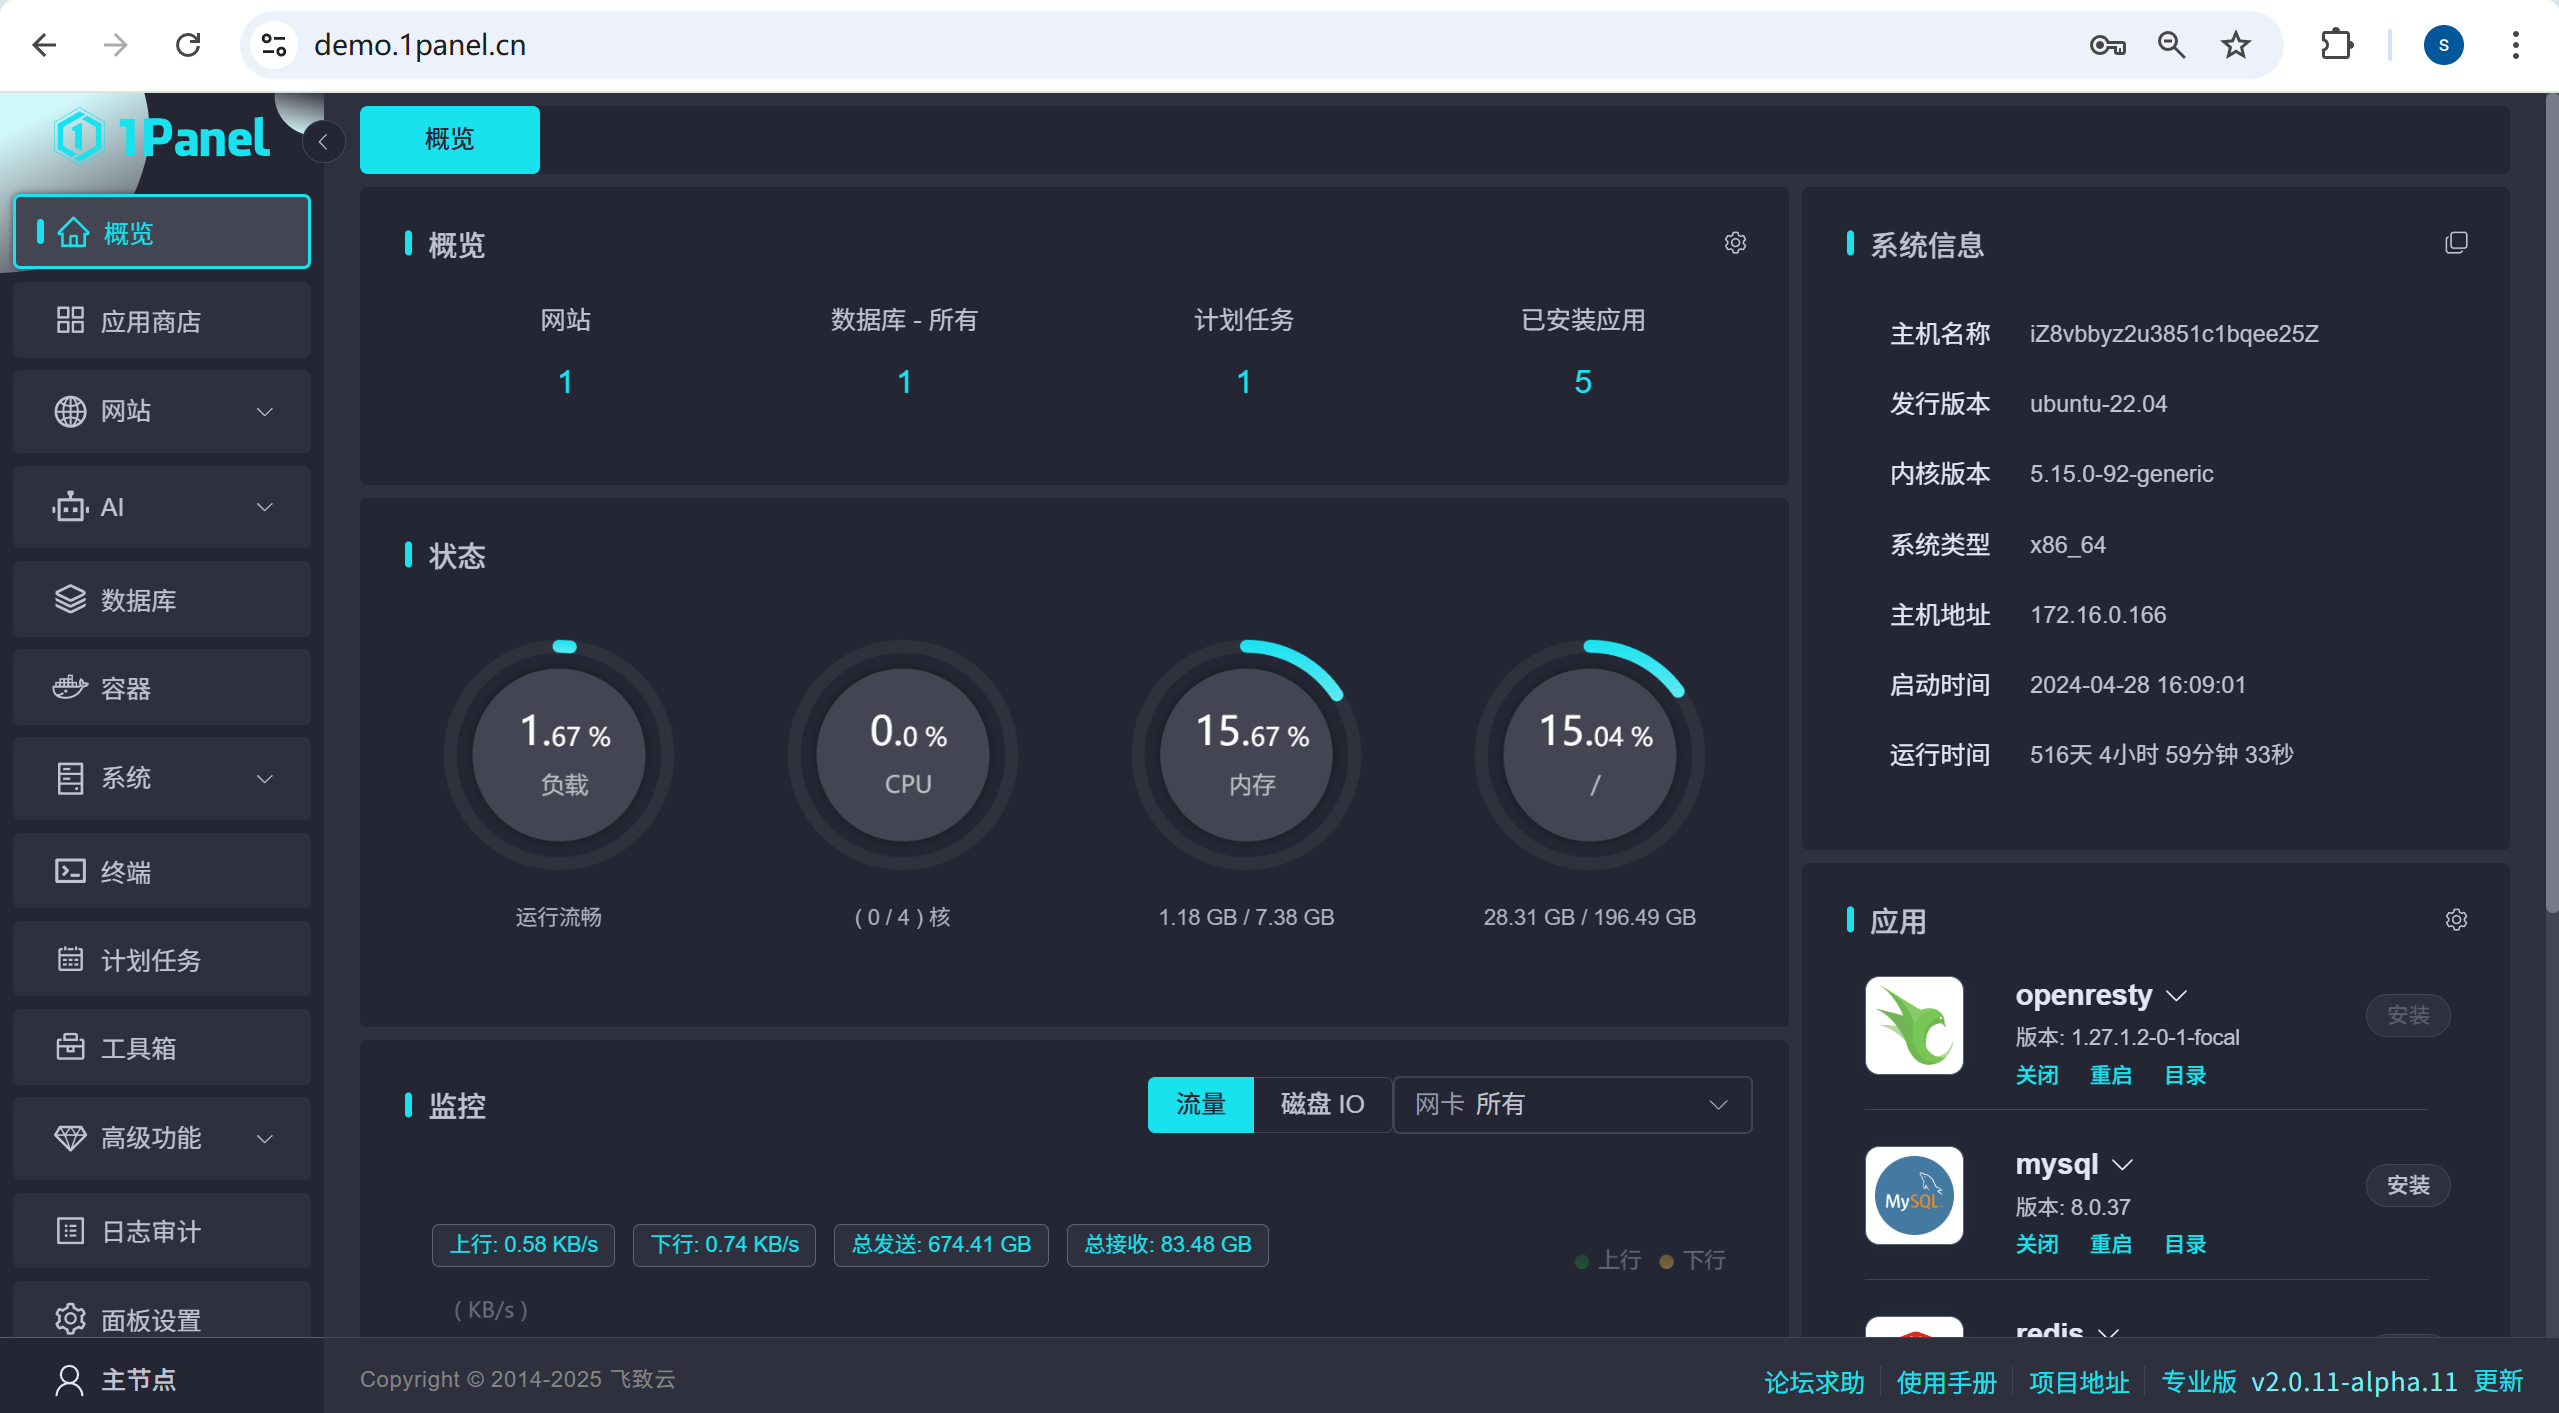The width and height of the screenshot is (2559, 1413).
Task: Select the 流量 monitoring toggle
Action: tap(1200, 1104)
